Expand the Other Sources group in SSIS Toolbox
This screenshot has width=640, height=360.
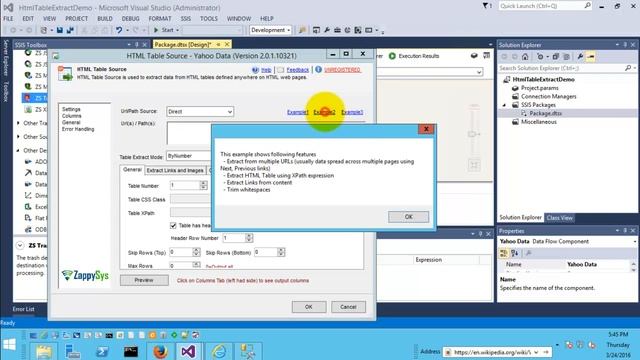(18, 137)
